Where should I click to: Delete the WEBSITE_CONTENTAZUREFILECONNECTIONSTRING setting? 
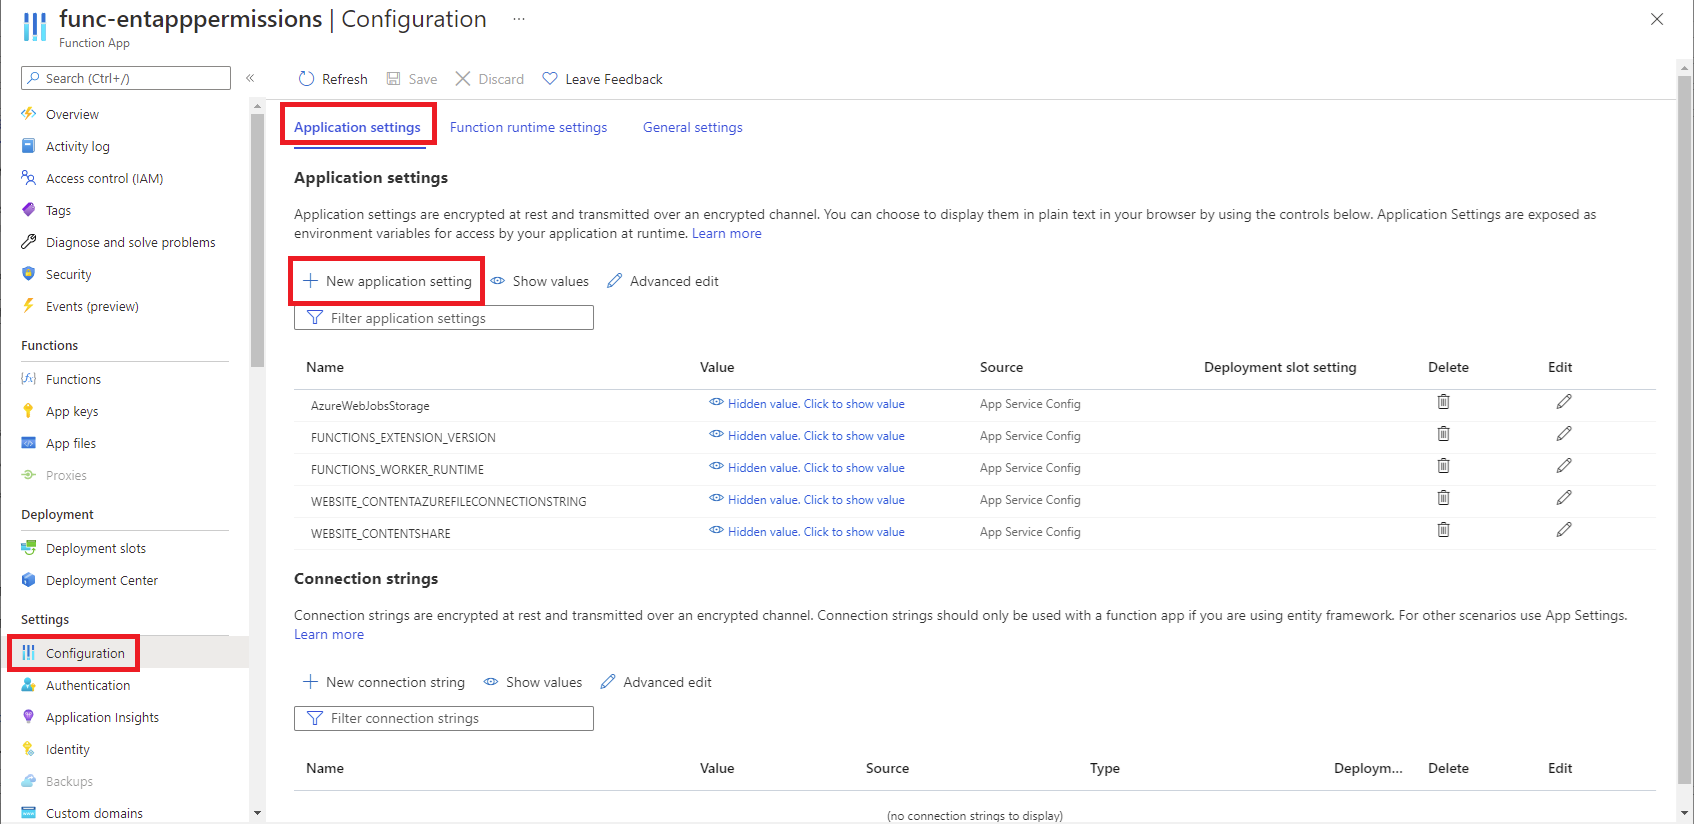1443,498
